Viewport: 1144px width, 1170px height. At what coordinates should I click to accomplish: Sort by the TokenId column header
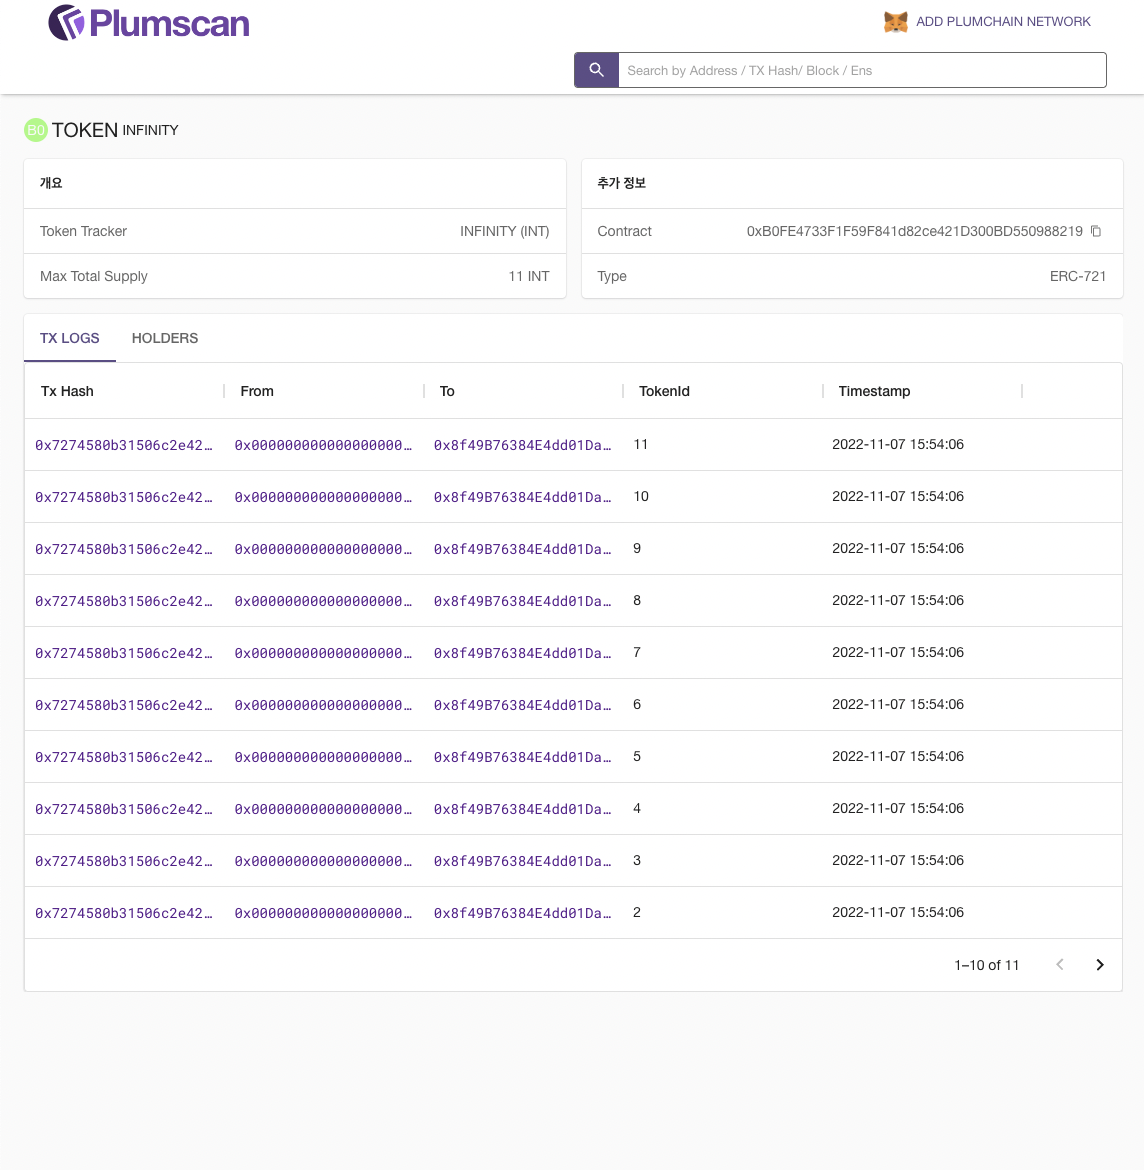pyautogui.click(x=664, y=391)
